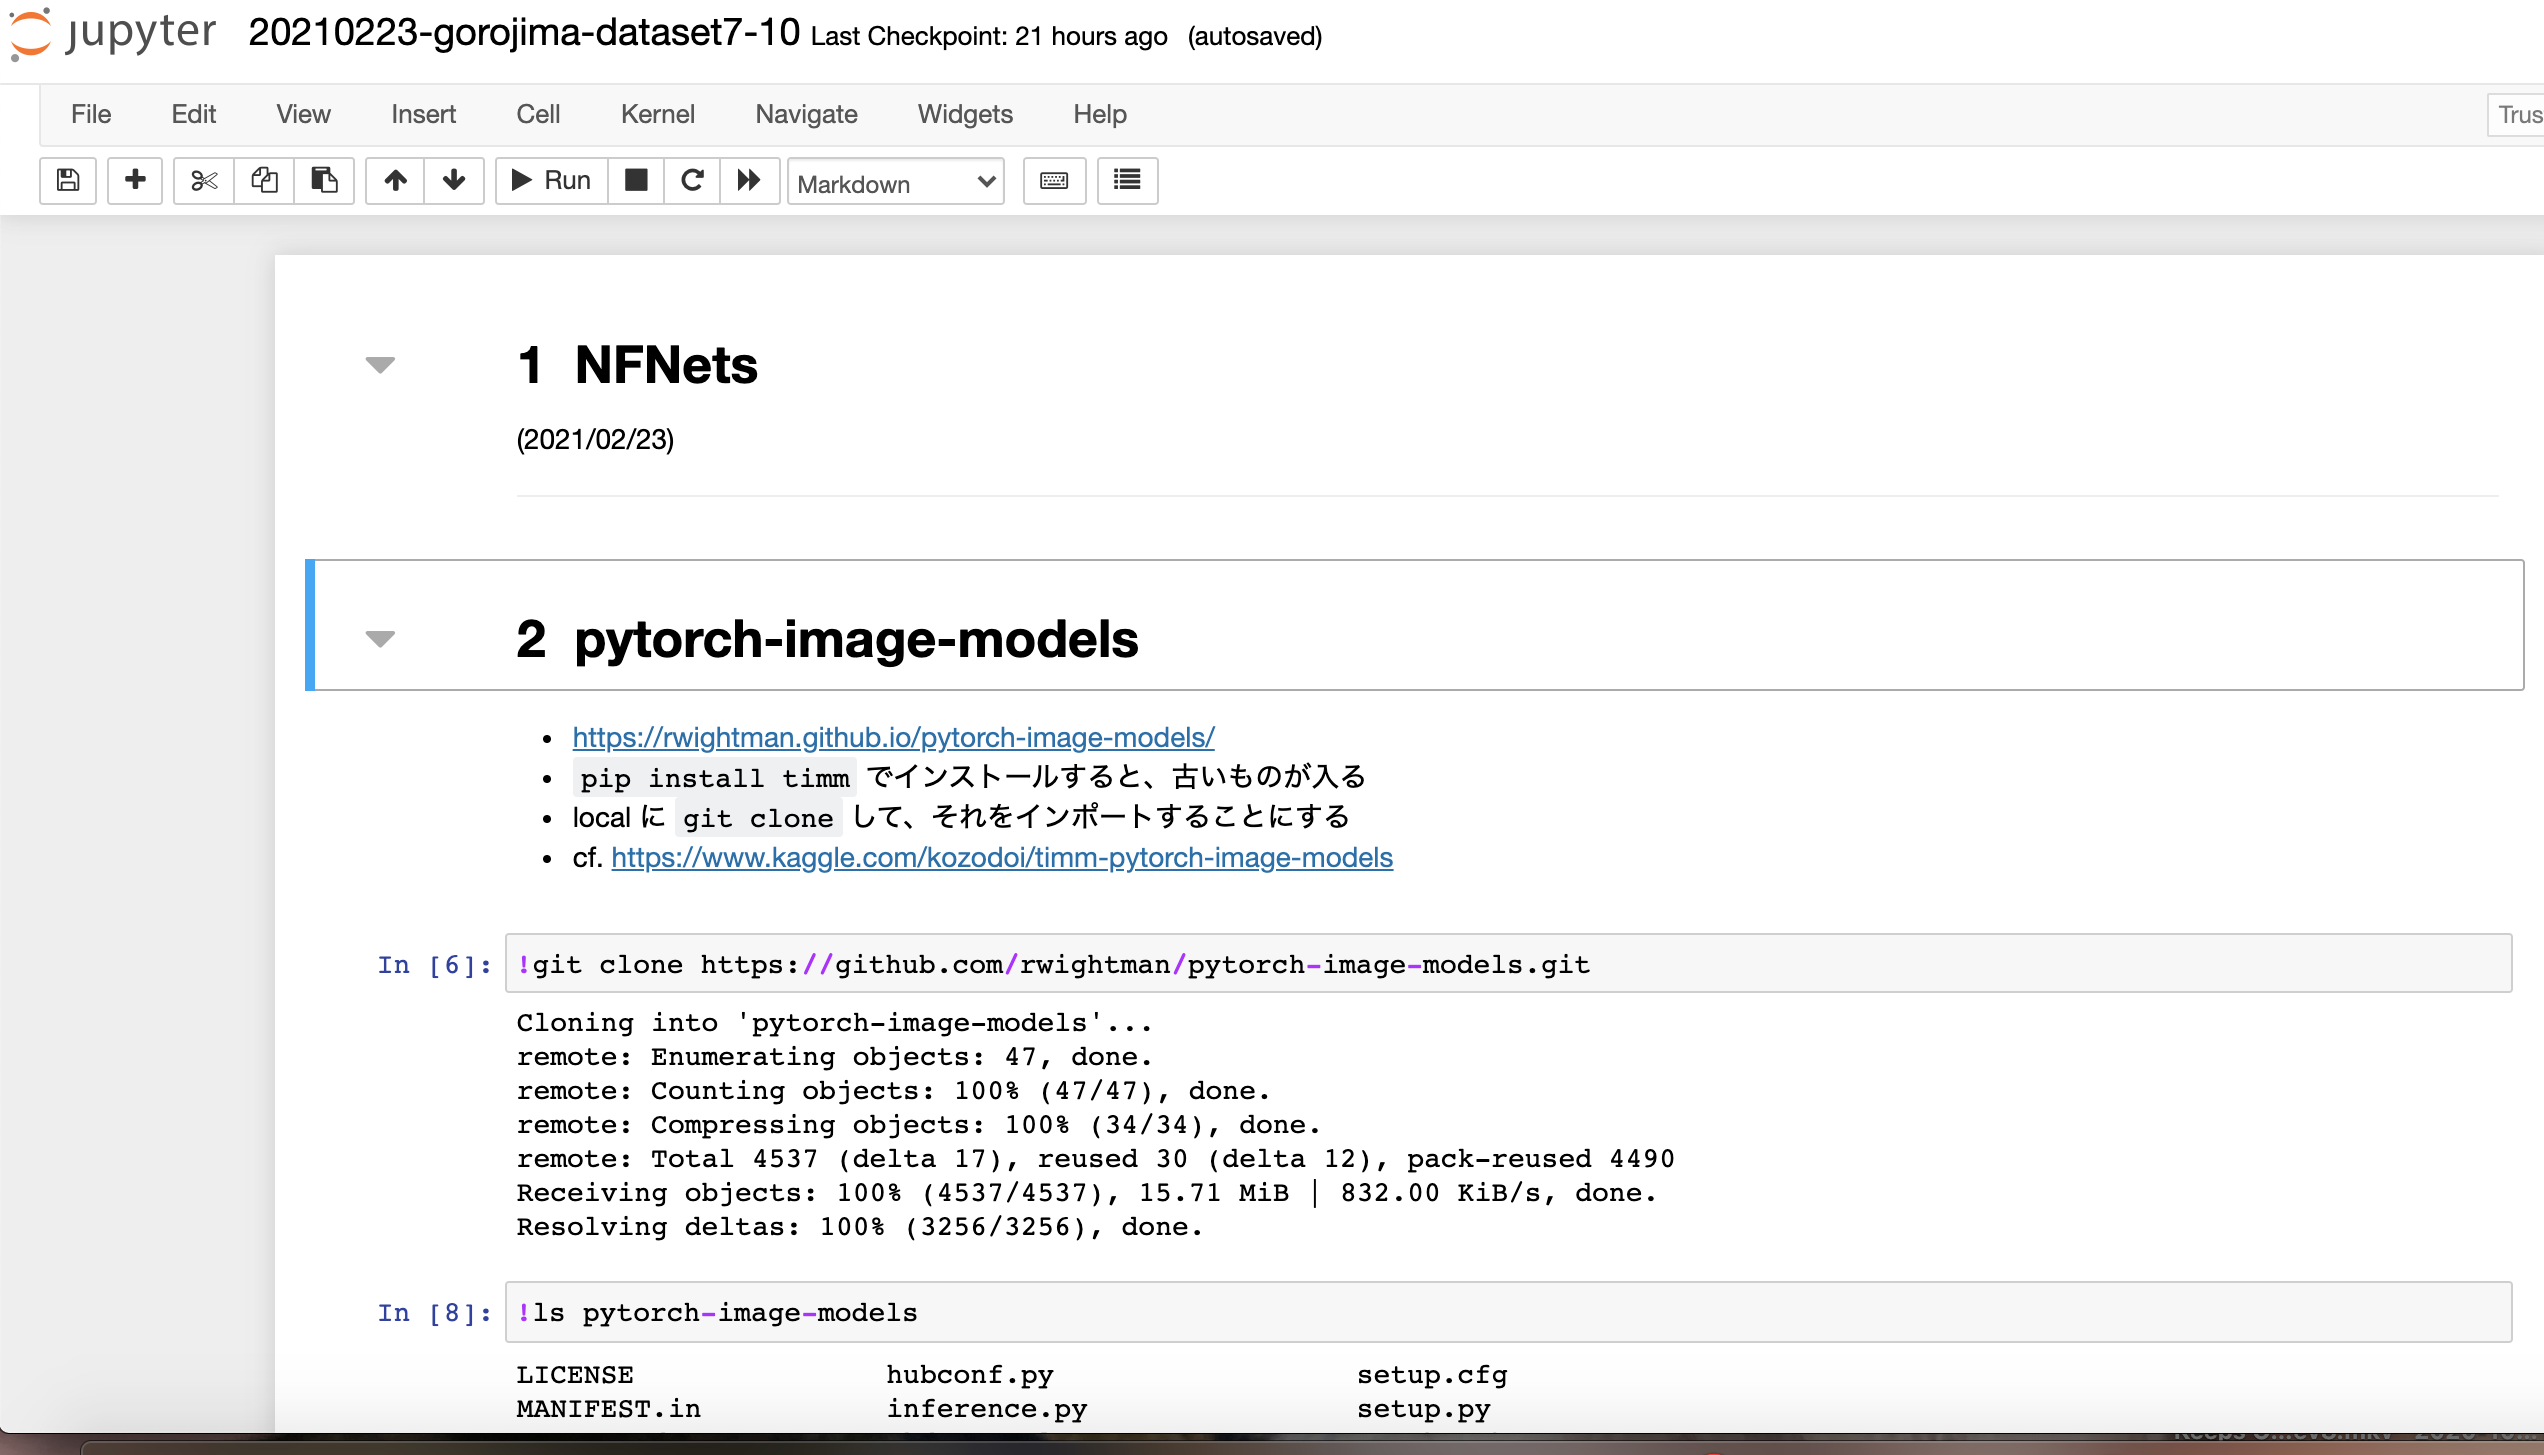Rename notebook title 20210223-gorojima-dataset7-10
2544x1455 pixels.
tap(524, 33)
